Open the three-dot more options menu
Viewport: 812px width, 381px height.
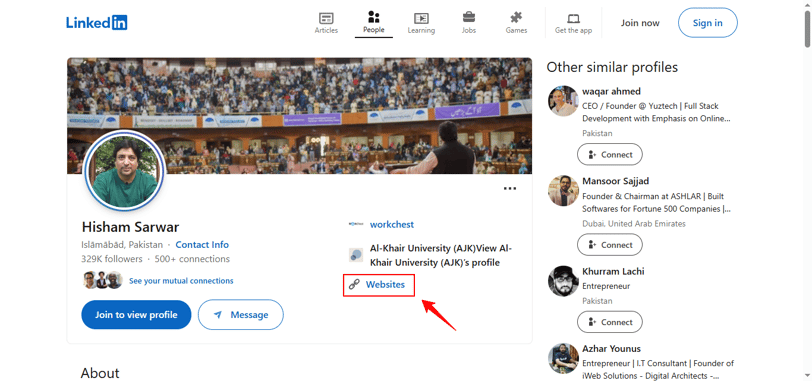pyautogui.click(x=510, y=188)
